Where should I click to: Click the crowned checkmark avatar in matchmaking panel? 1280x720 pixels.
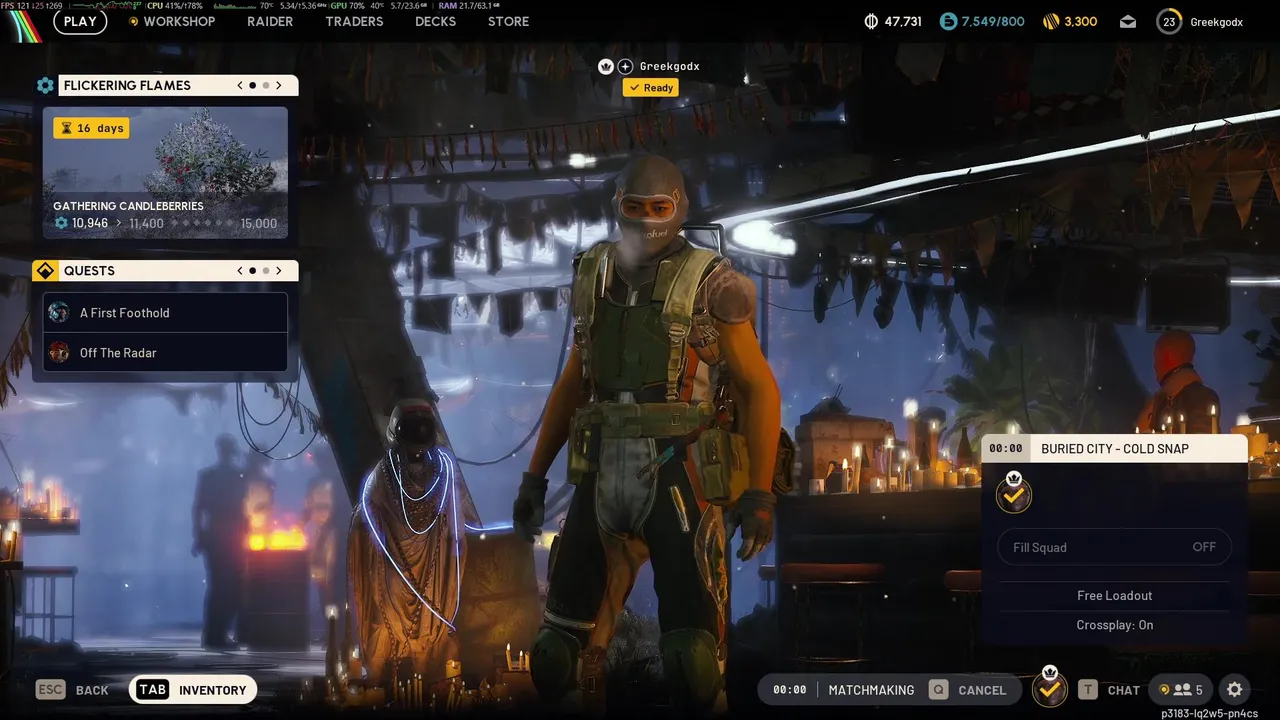click(x=1014, y=493)
